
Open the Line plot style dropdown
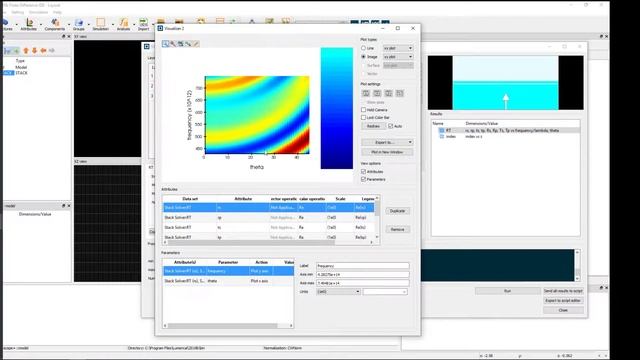point(398,48)
